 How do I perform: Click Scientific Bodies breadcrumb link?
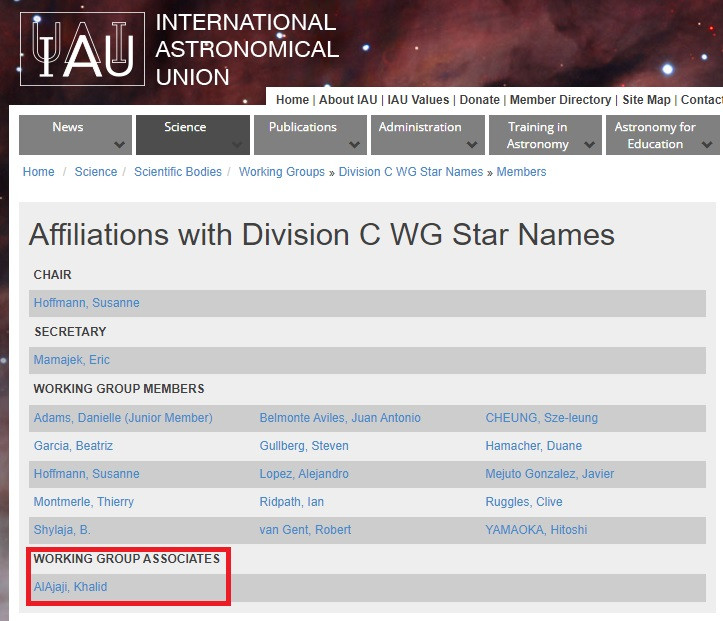[178, 172]
